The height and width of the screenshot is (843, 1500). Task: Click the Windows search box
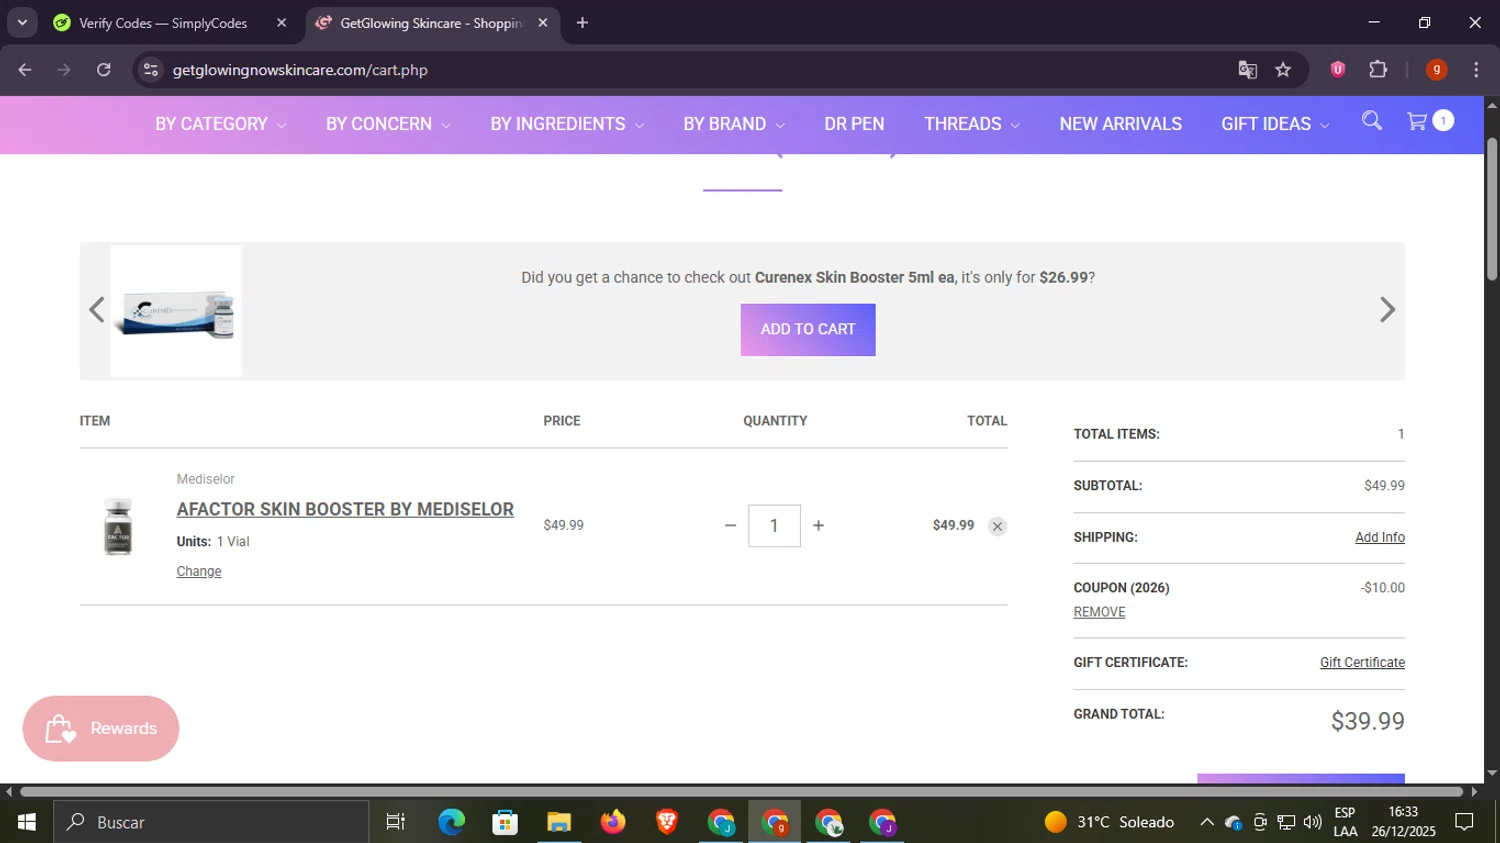click(211, 822)
